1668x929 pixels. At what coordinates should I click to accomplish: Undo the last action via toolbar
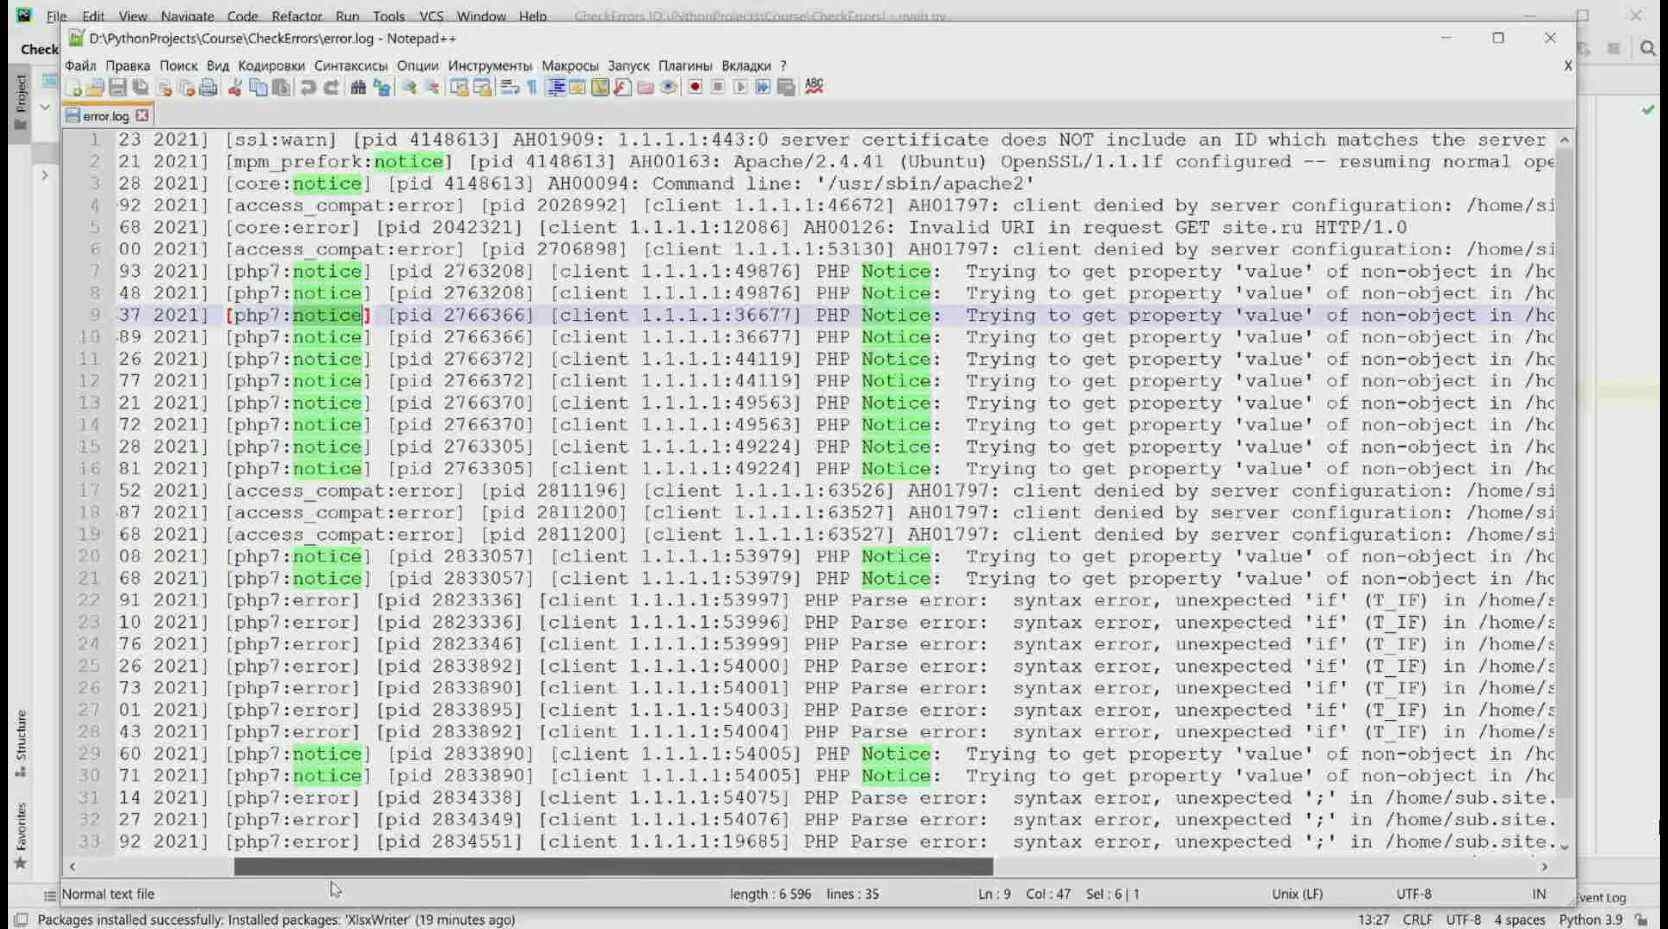pyautogui.click(x=308, y=87)
